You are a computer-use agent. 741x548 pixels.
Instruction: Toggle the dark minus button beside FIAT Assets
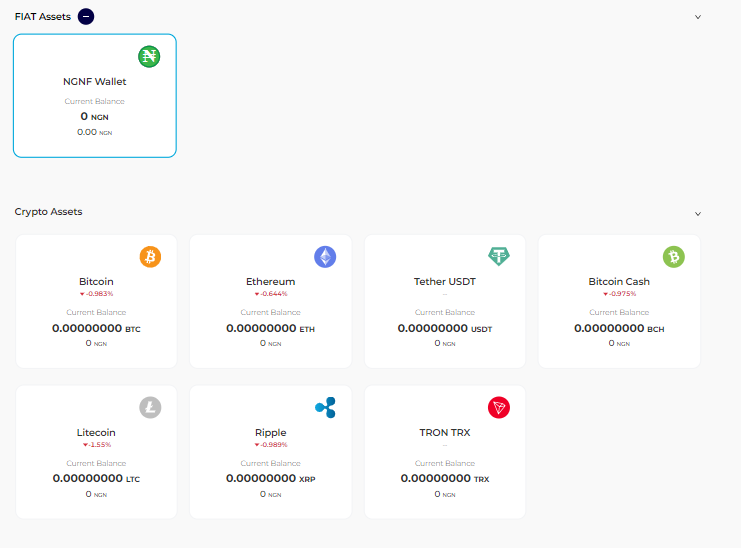coord(86,17)
